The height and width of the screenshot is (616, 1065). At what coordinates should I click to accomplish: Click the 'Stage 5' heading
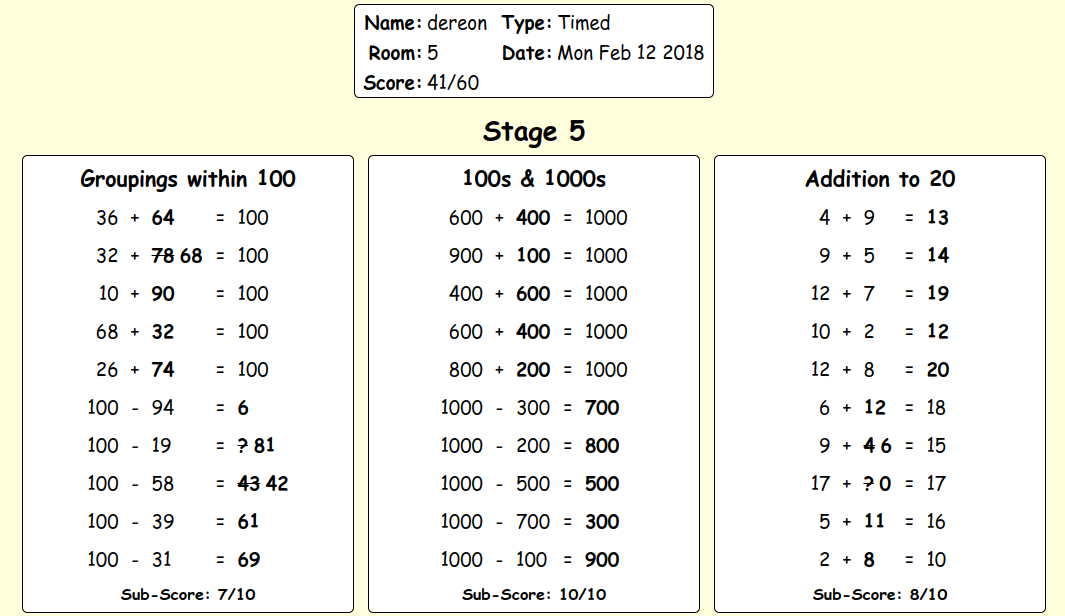534,131
